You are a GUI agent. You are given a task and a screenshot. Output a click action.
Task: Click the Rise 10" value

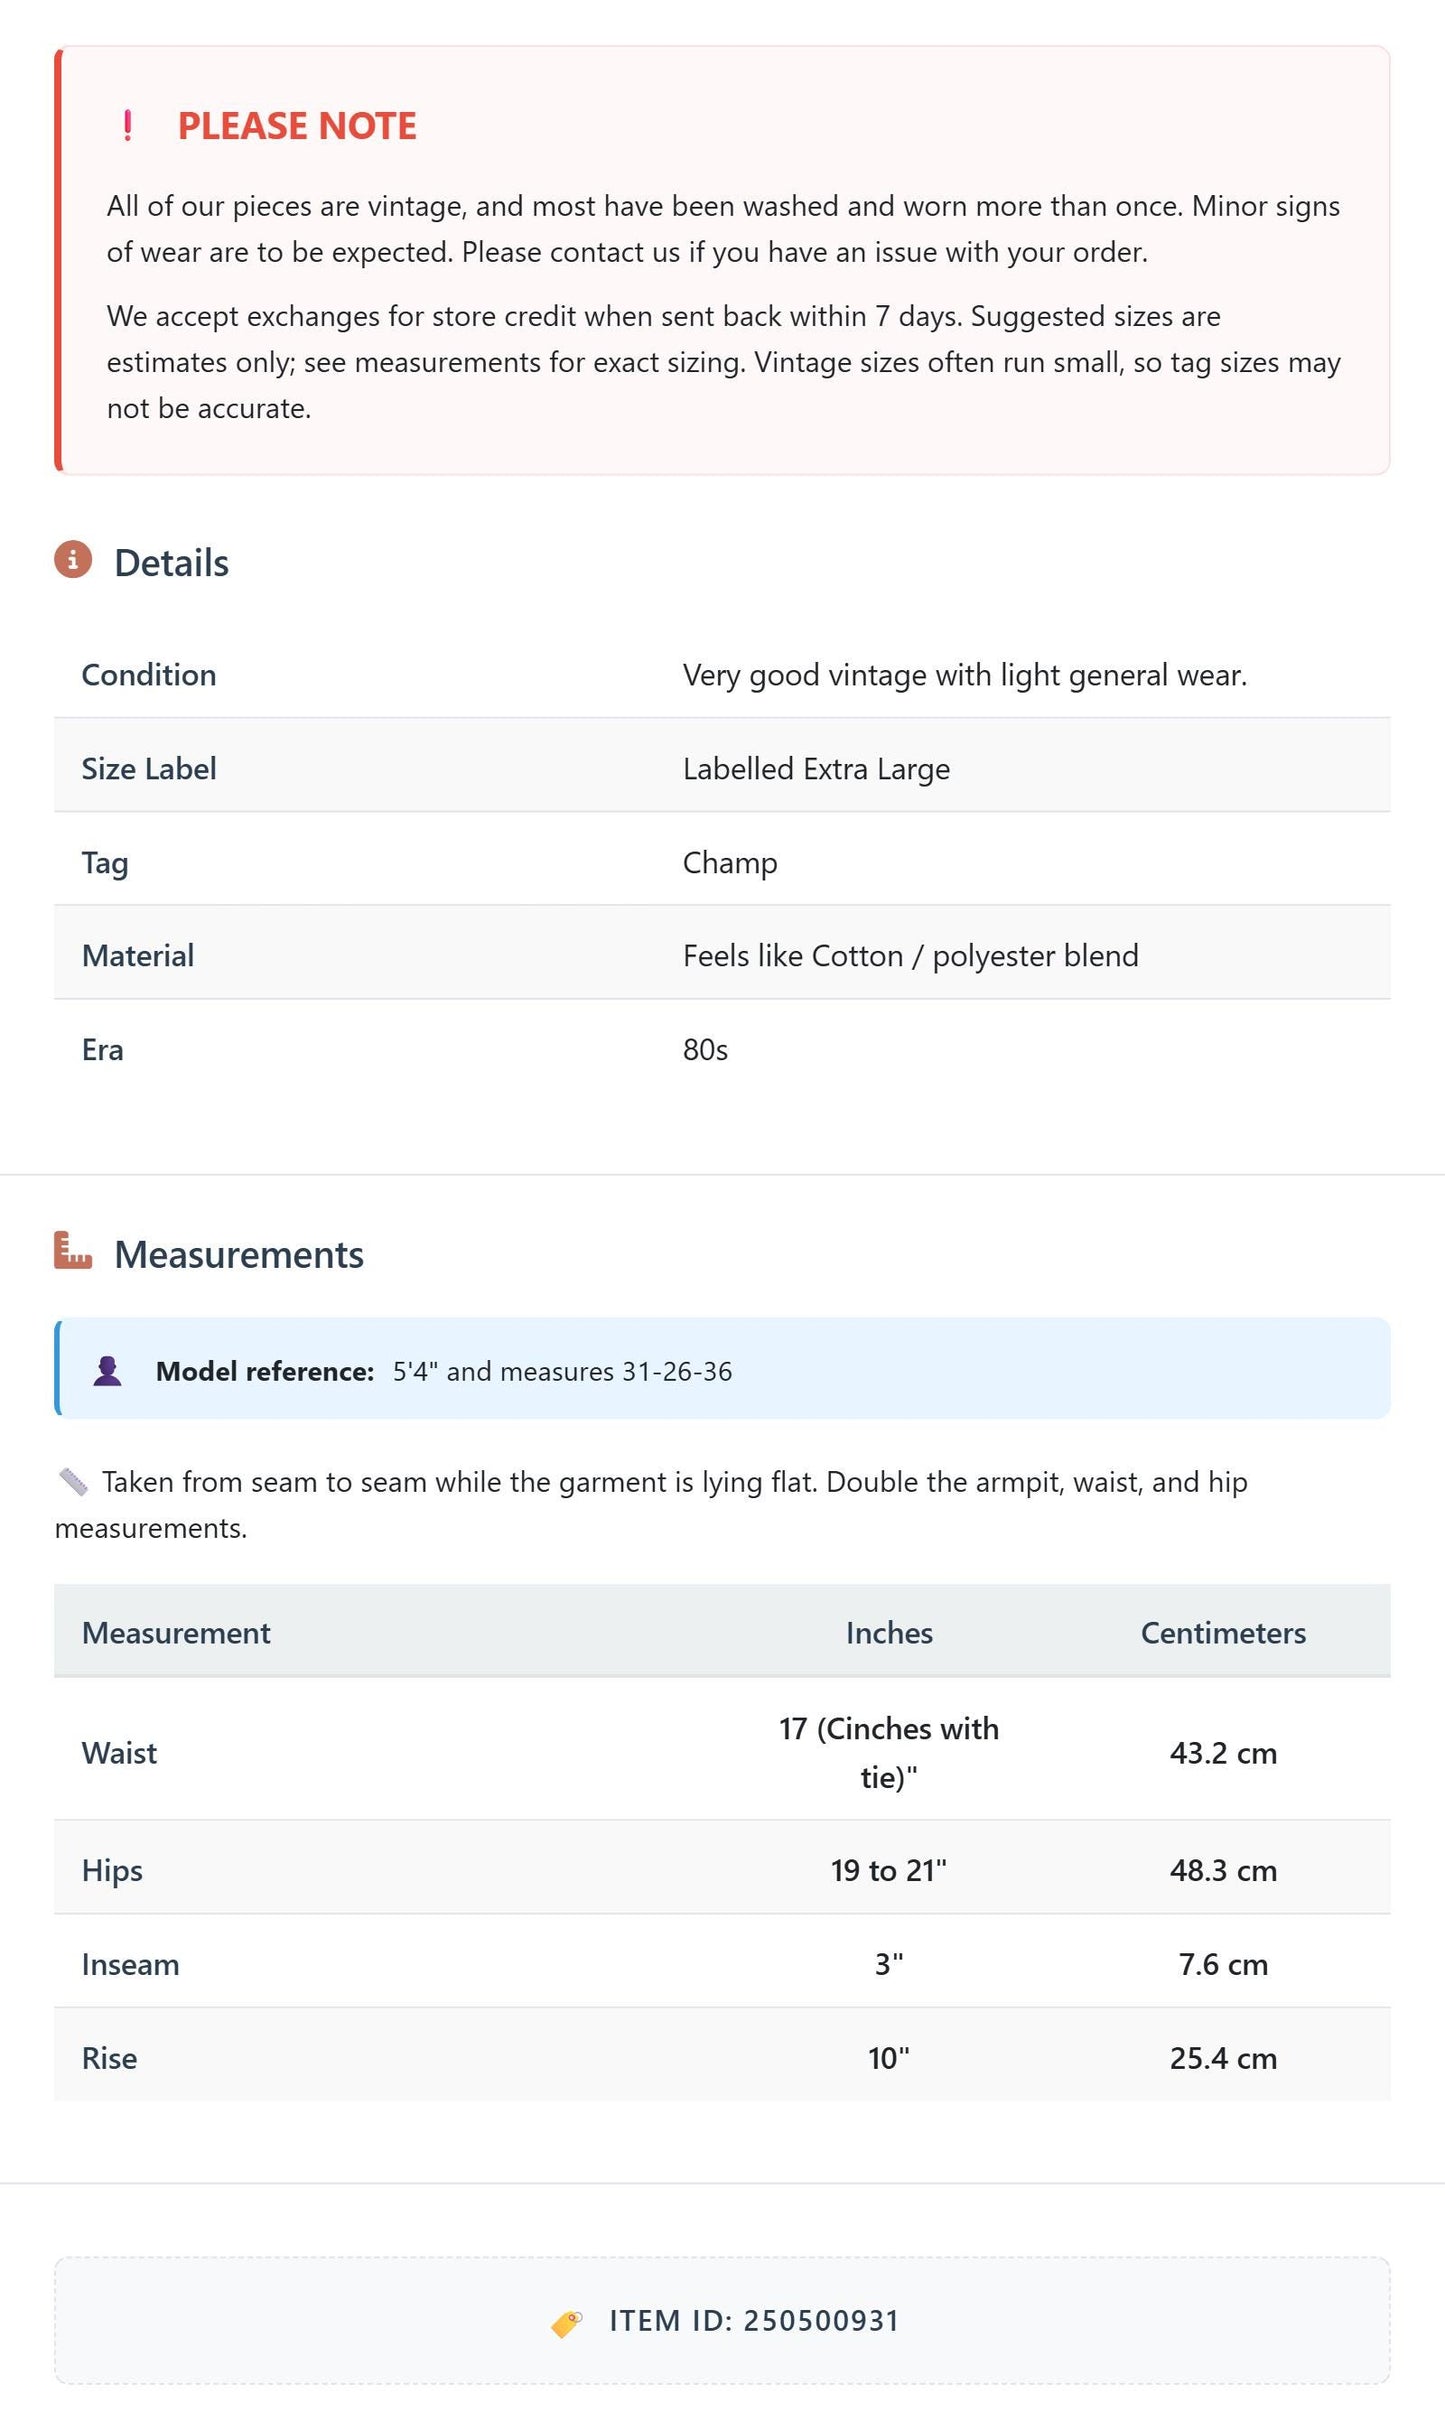tap(889, 2058)
